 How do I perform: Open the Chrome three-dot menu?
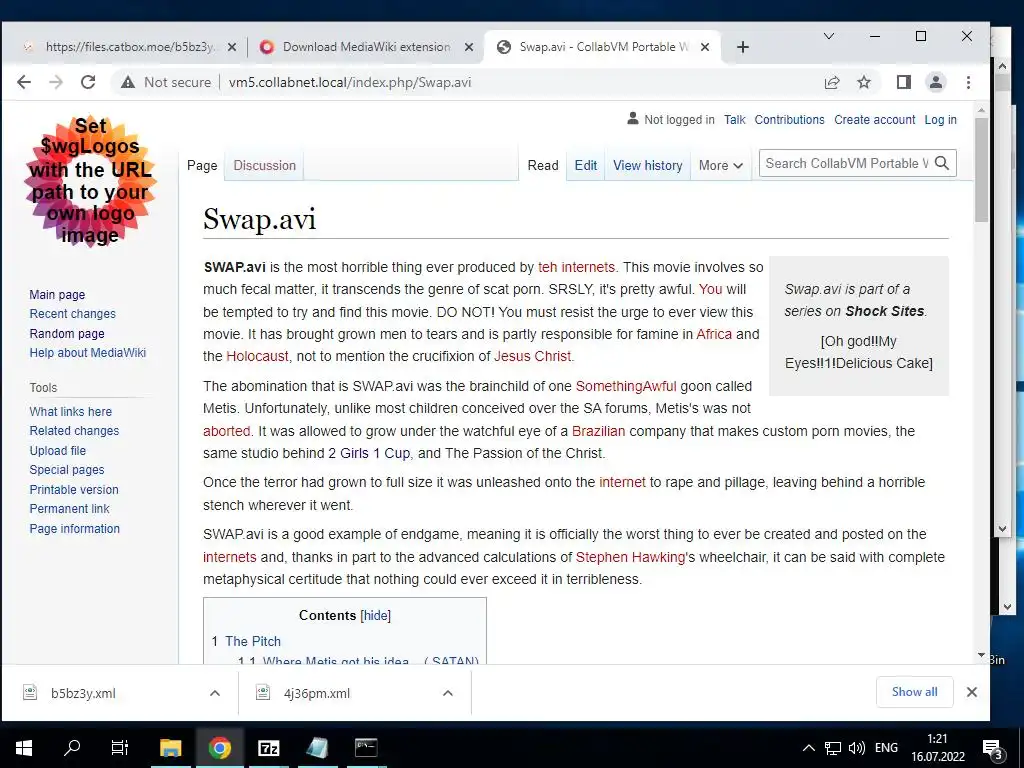pyautogui.click(x=968, y=82)
